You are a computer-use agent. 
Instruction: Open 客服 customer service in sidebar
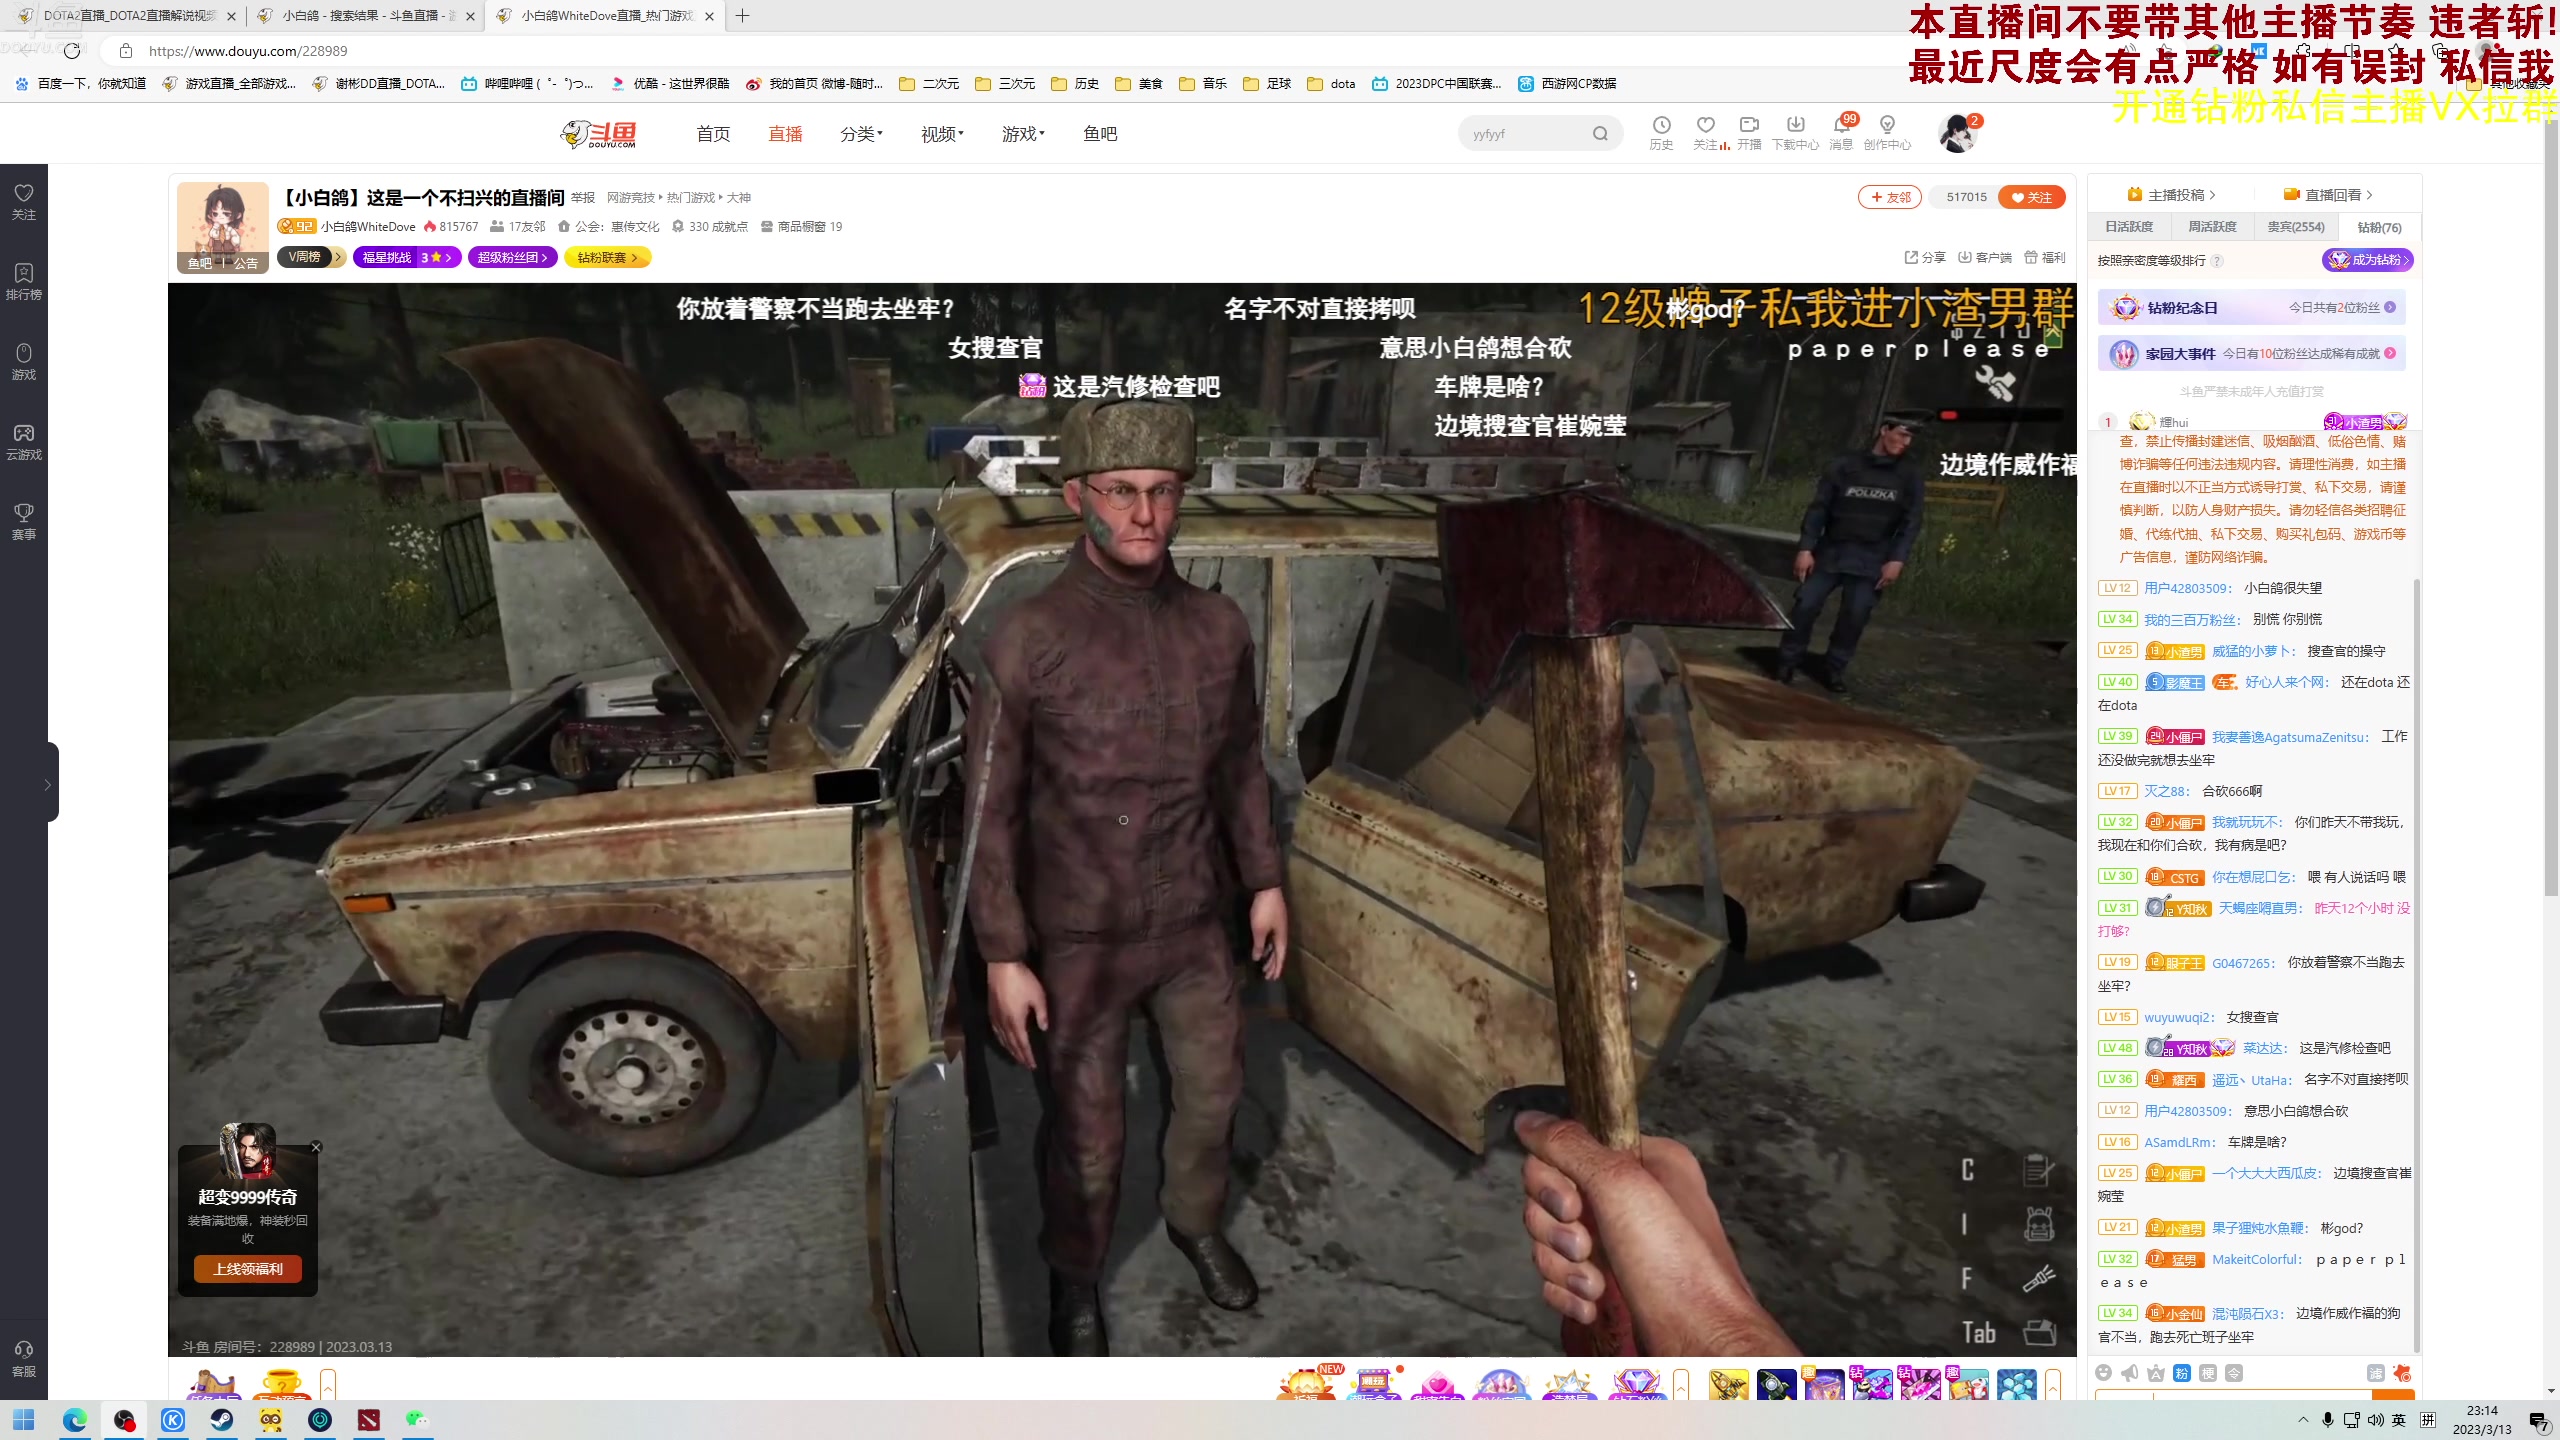point(24,1358)
